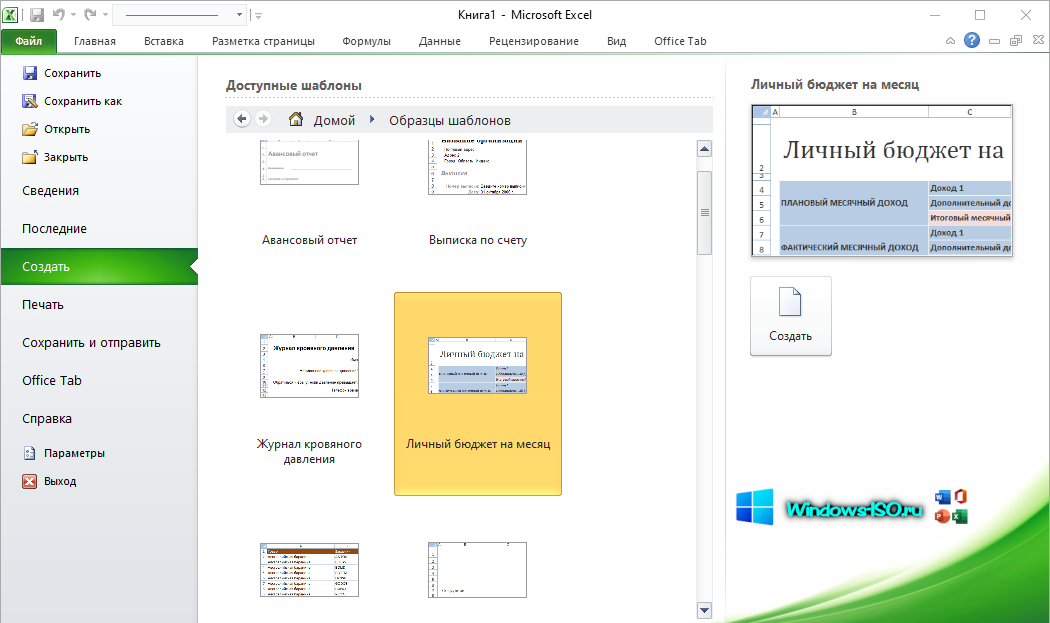Select the template thumbnail with orange header table
The height and width of the screenshot is (623, 1050).
click(309, 570)
